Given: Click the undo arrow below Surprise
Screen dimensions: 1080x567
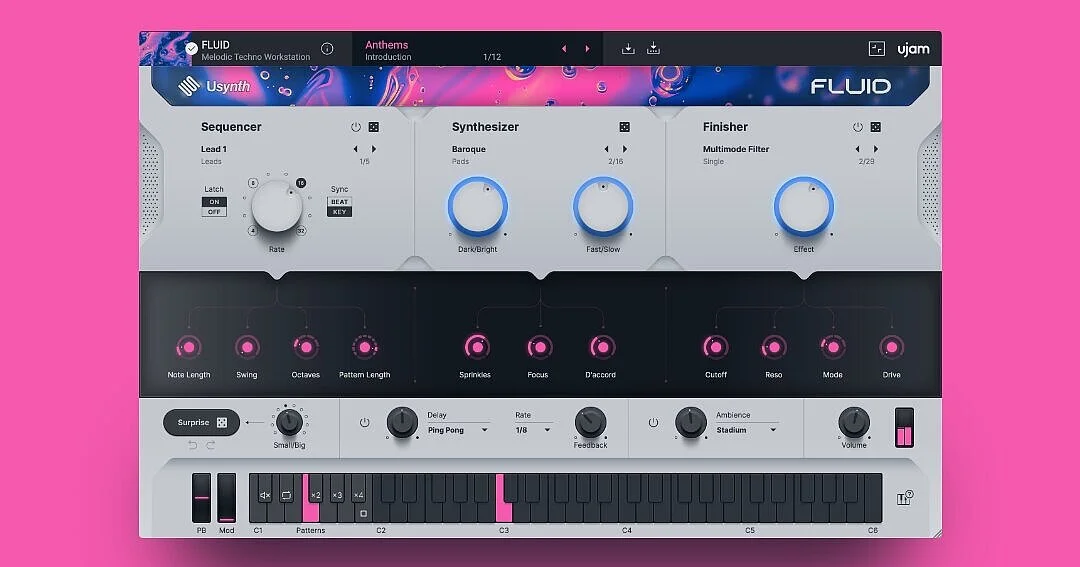Looking at the screenshot, I should [x=193, y=445].
